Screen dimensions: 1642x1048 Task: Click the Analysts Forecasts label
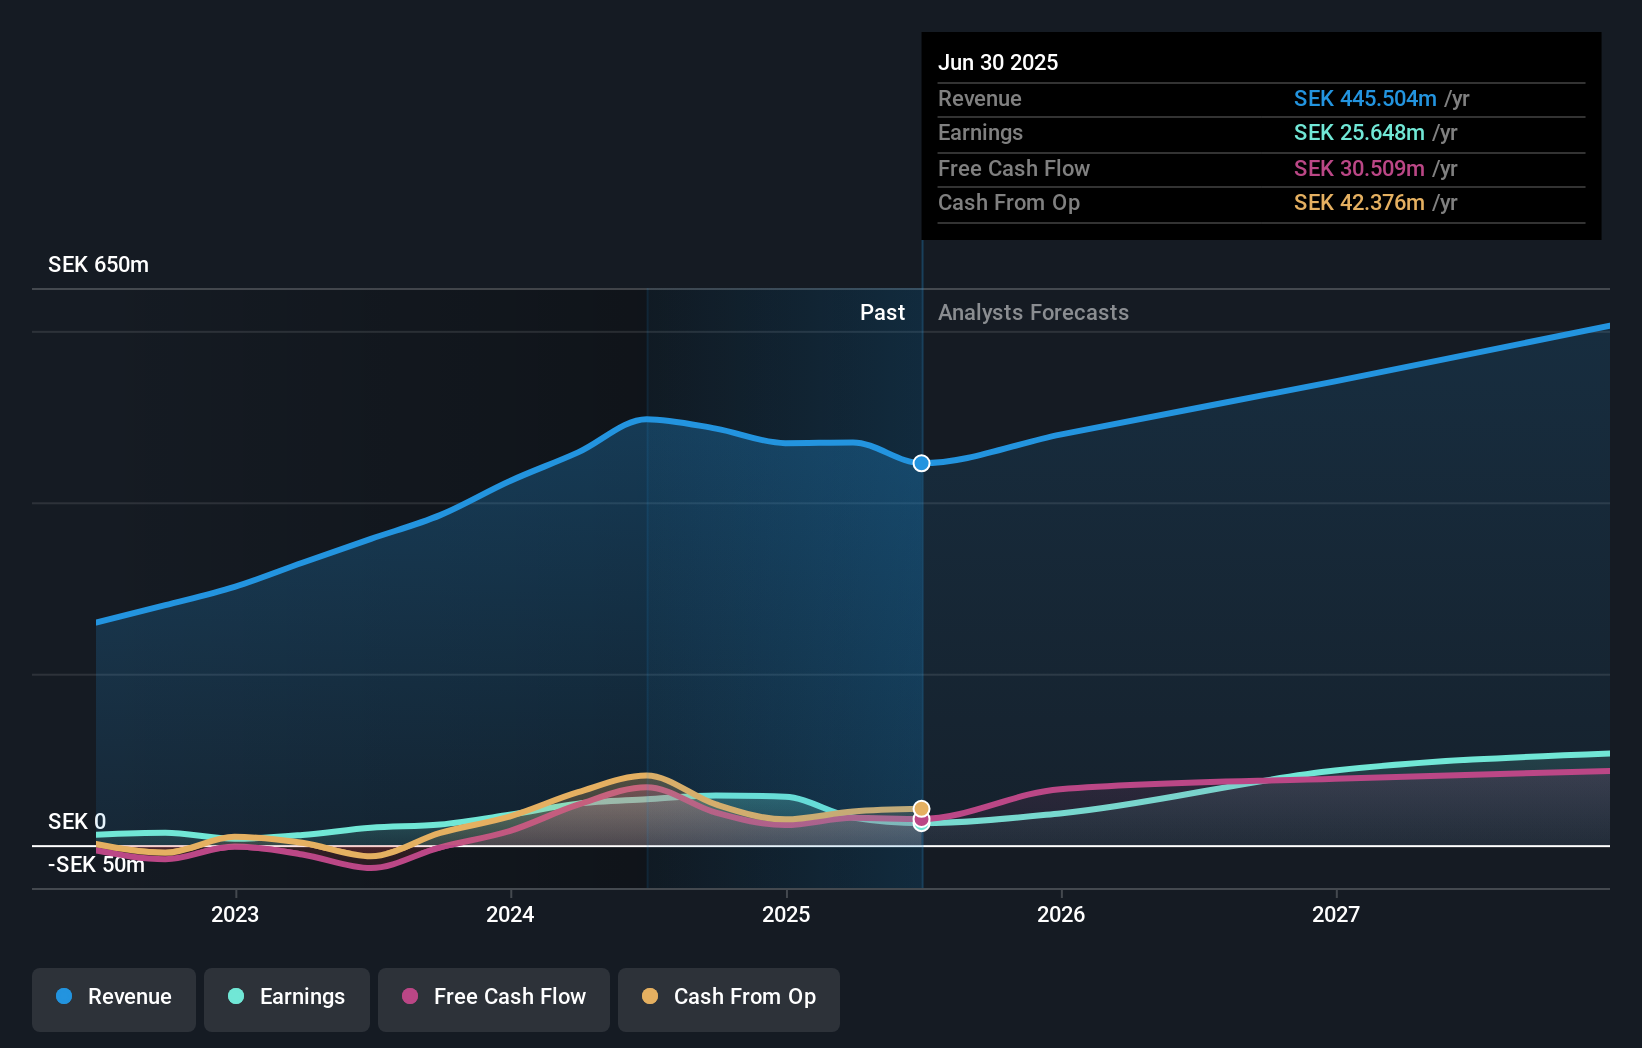1033,313
